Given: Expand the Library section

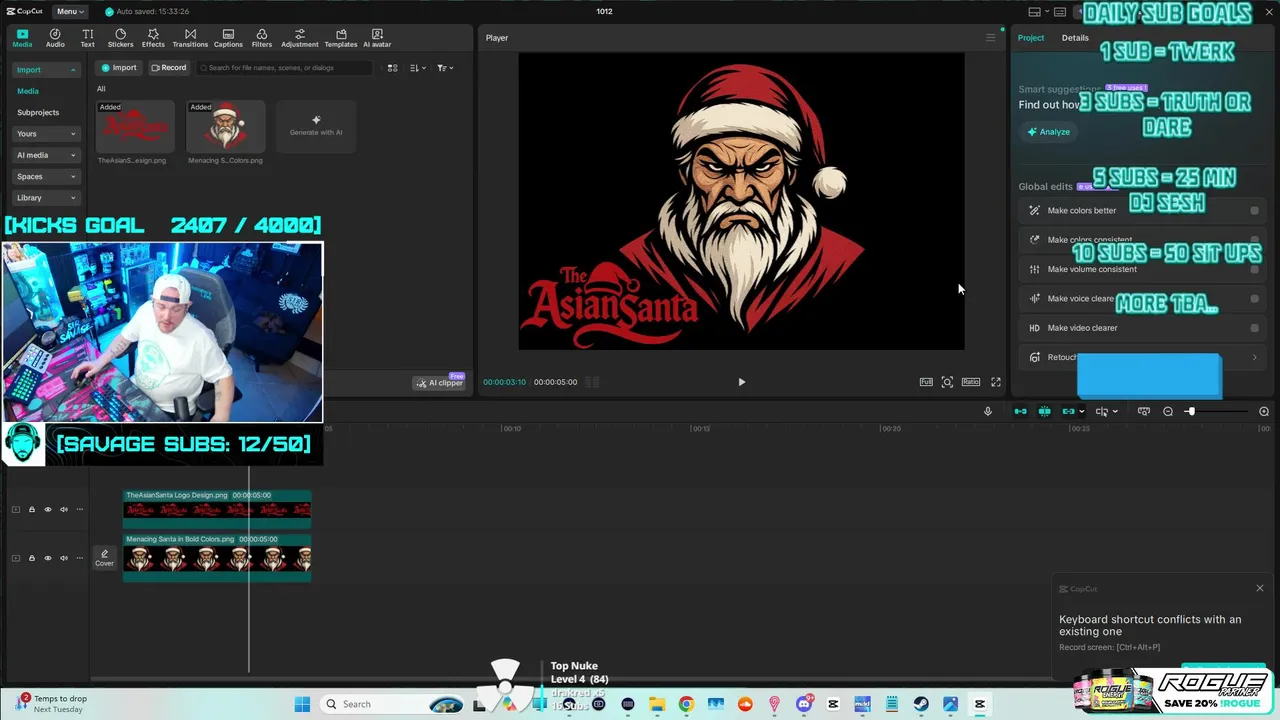Looking at the screenshot, I should point(45,198).
